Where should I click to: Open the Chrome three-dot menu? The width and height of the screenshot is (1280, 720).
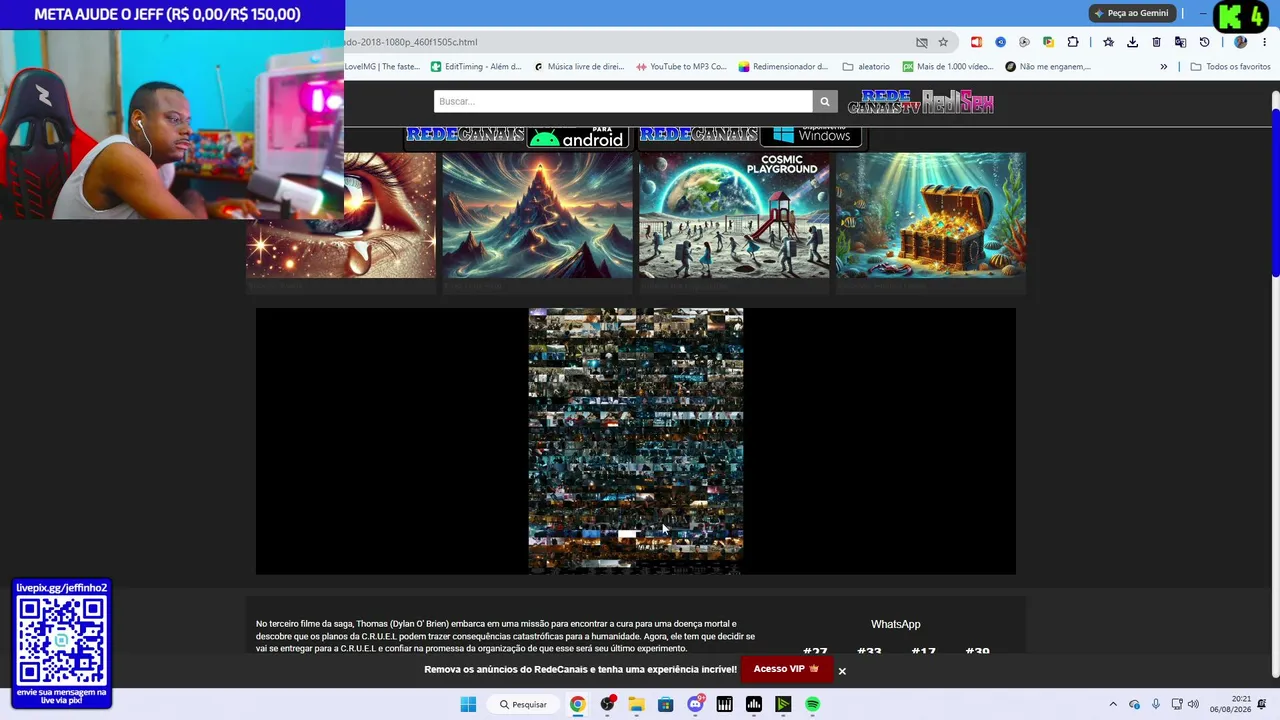tap(1263, 42)
